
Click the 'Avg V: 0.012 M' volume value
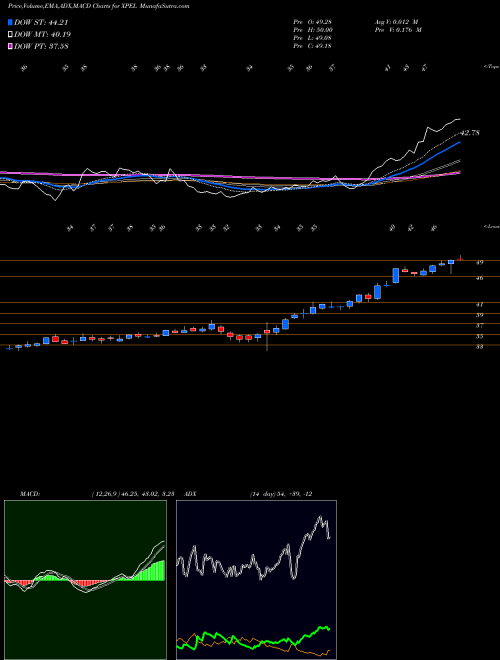click(396, 22)
